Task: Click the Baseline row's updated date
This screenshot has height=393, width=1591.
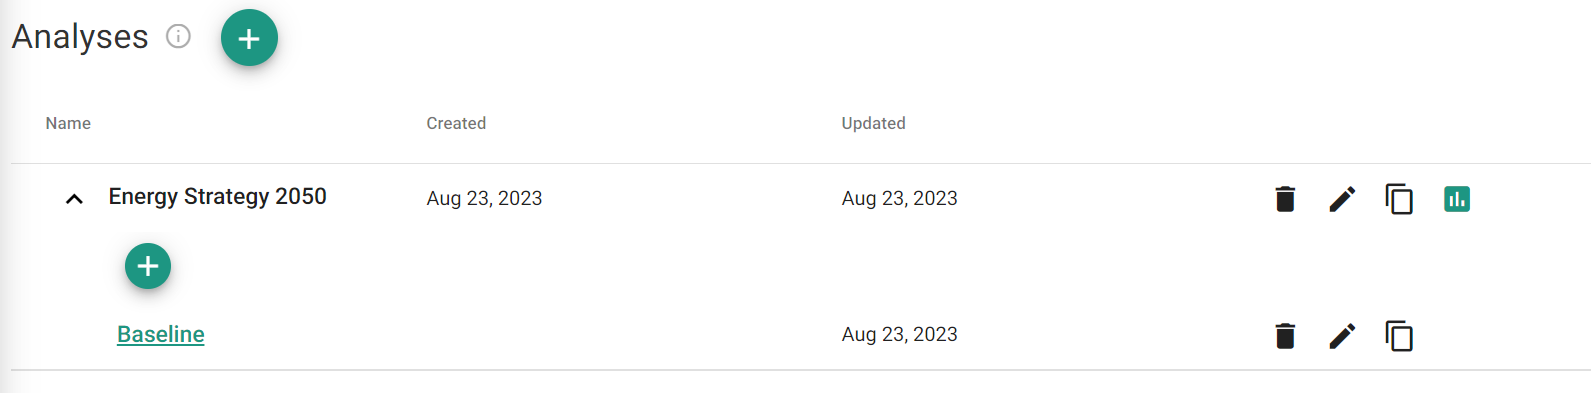Action: click(x=899, y=334)
